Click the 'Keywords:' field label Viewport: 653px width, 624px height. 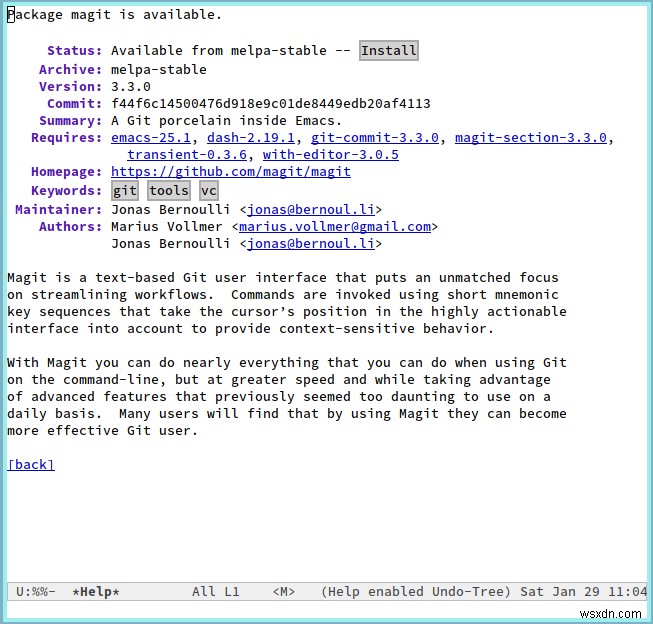coord(67,190)
